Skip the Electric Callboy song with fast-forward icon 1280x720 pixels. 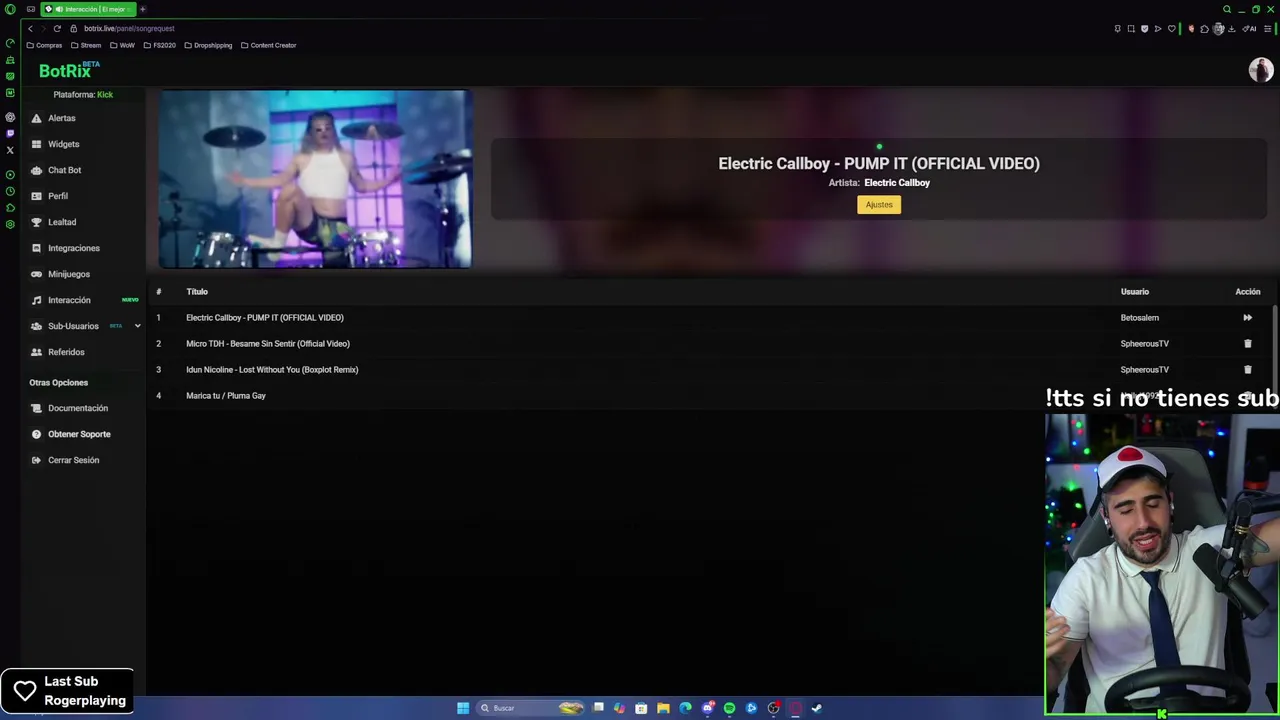coord(1247,318)
